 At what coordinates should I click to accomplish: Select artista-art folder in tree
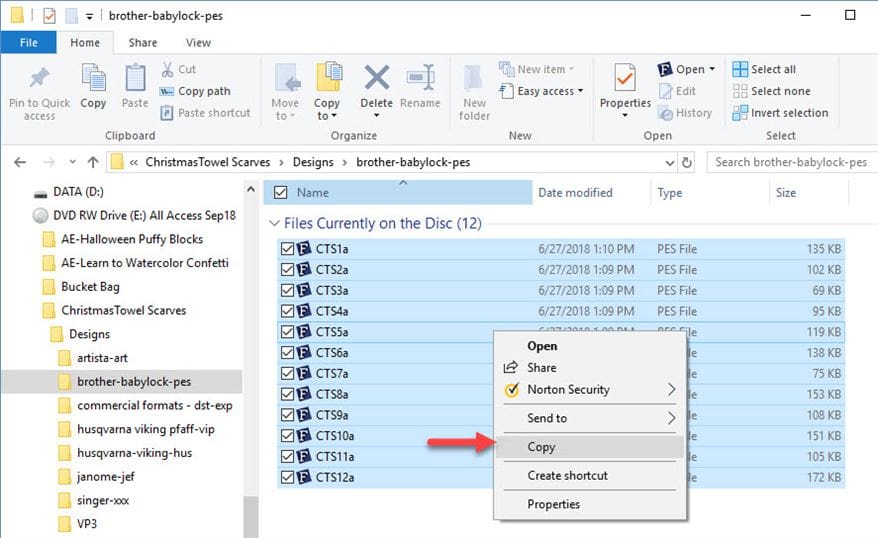(x=102, y=358)
